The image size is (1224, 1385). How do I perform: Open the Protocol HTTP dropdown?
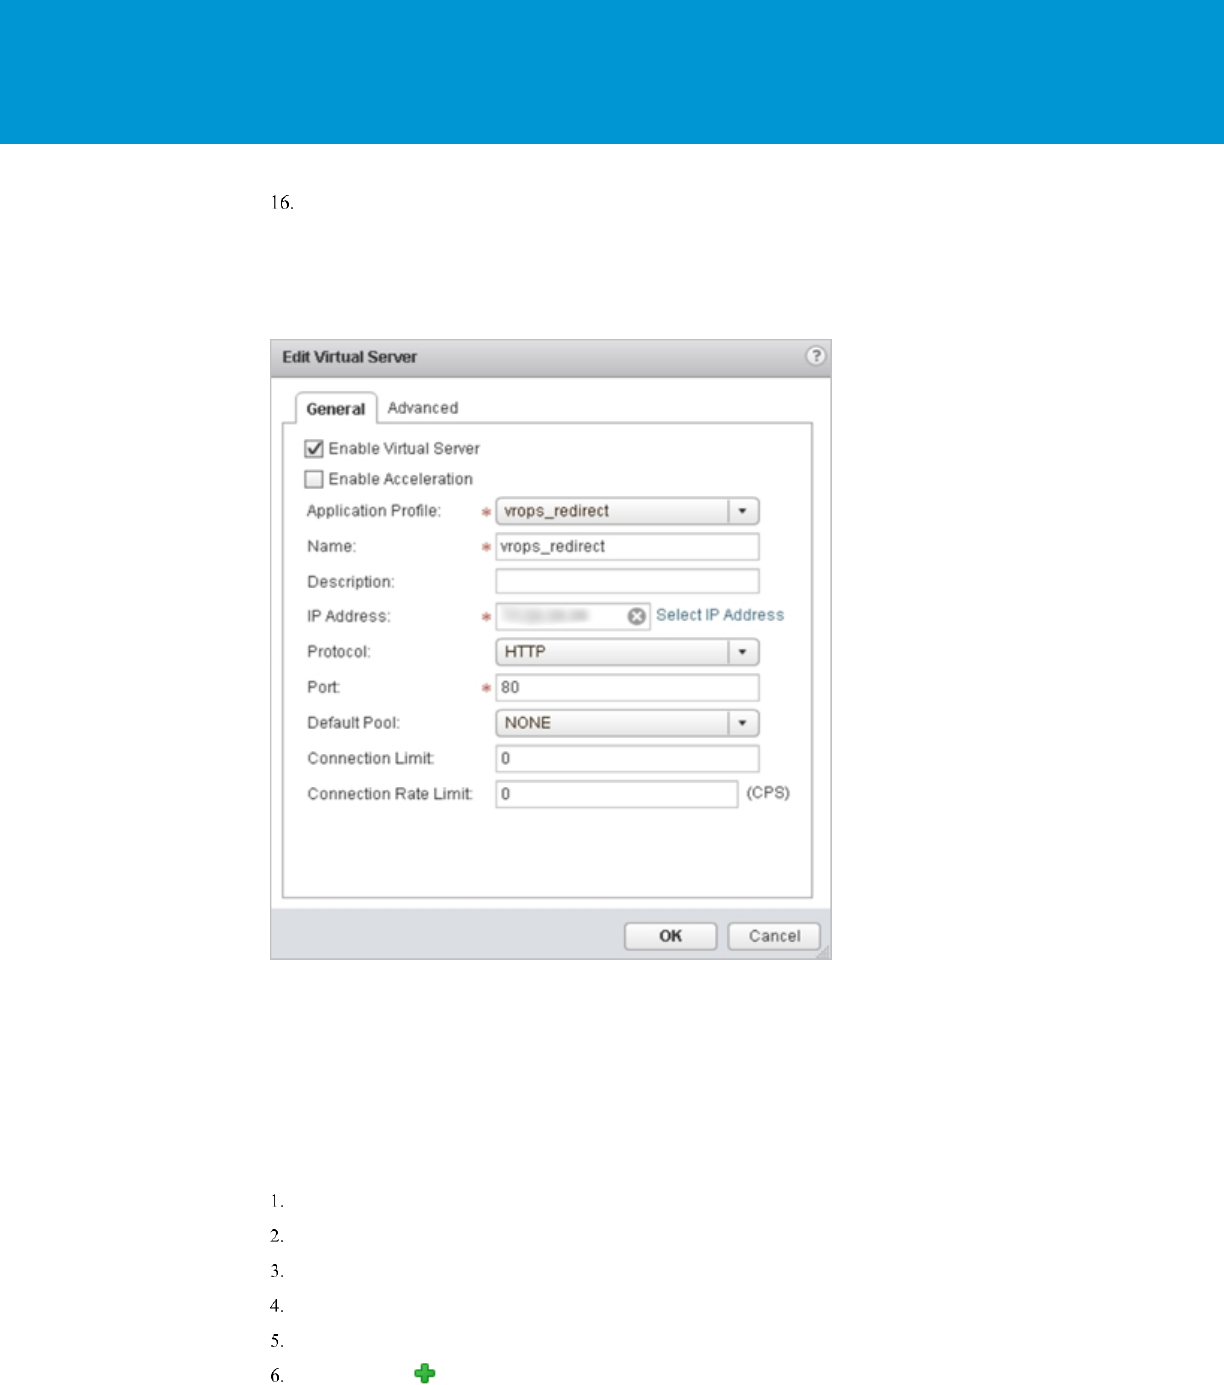click(627, 652)
